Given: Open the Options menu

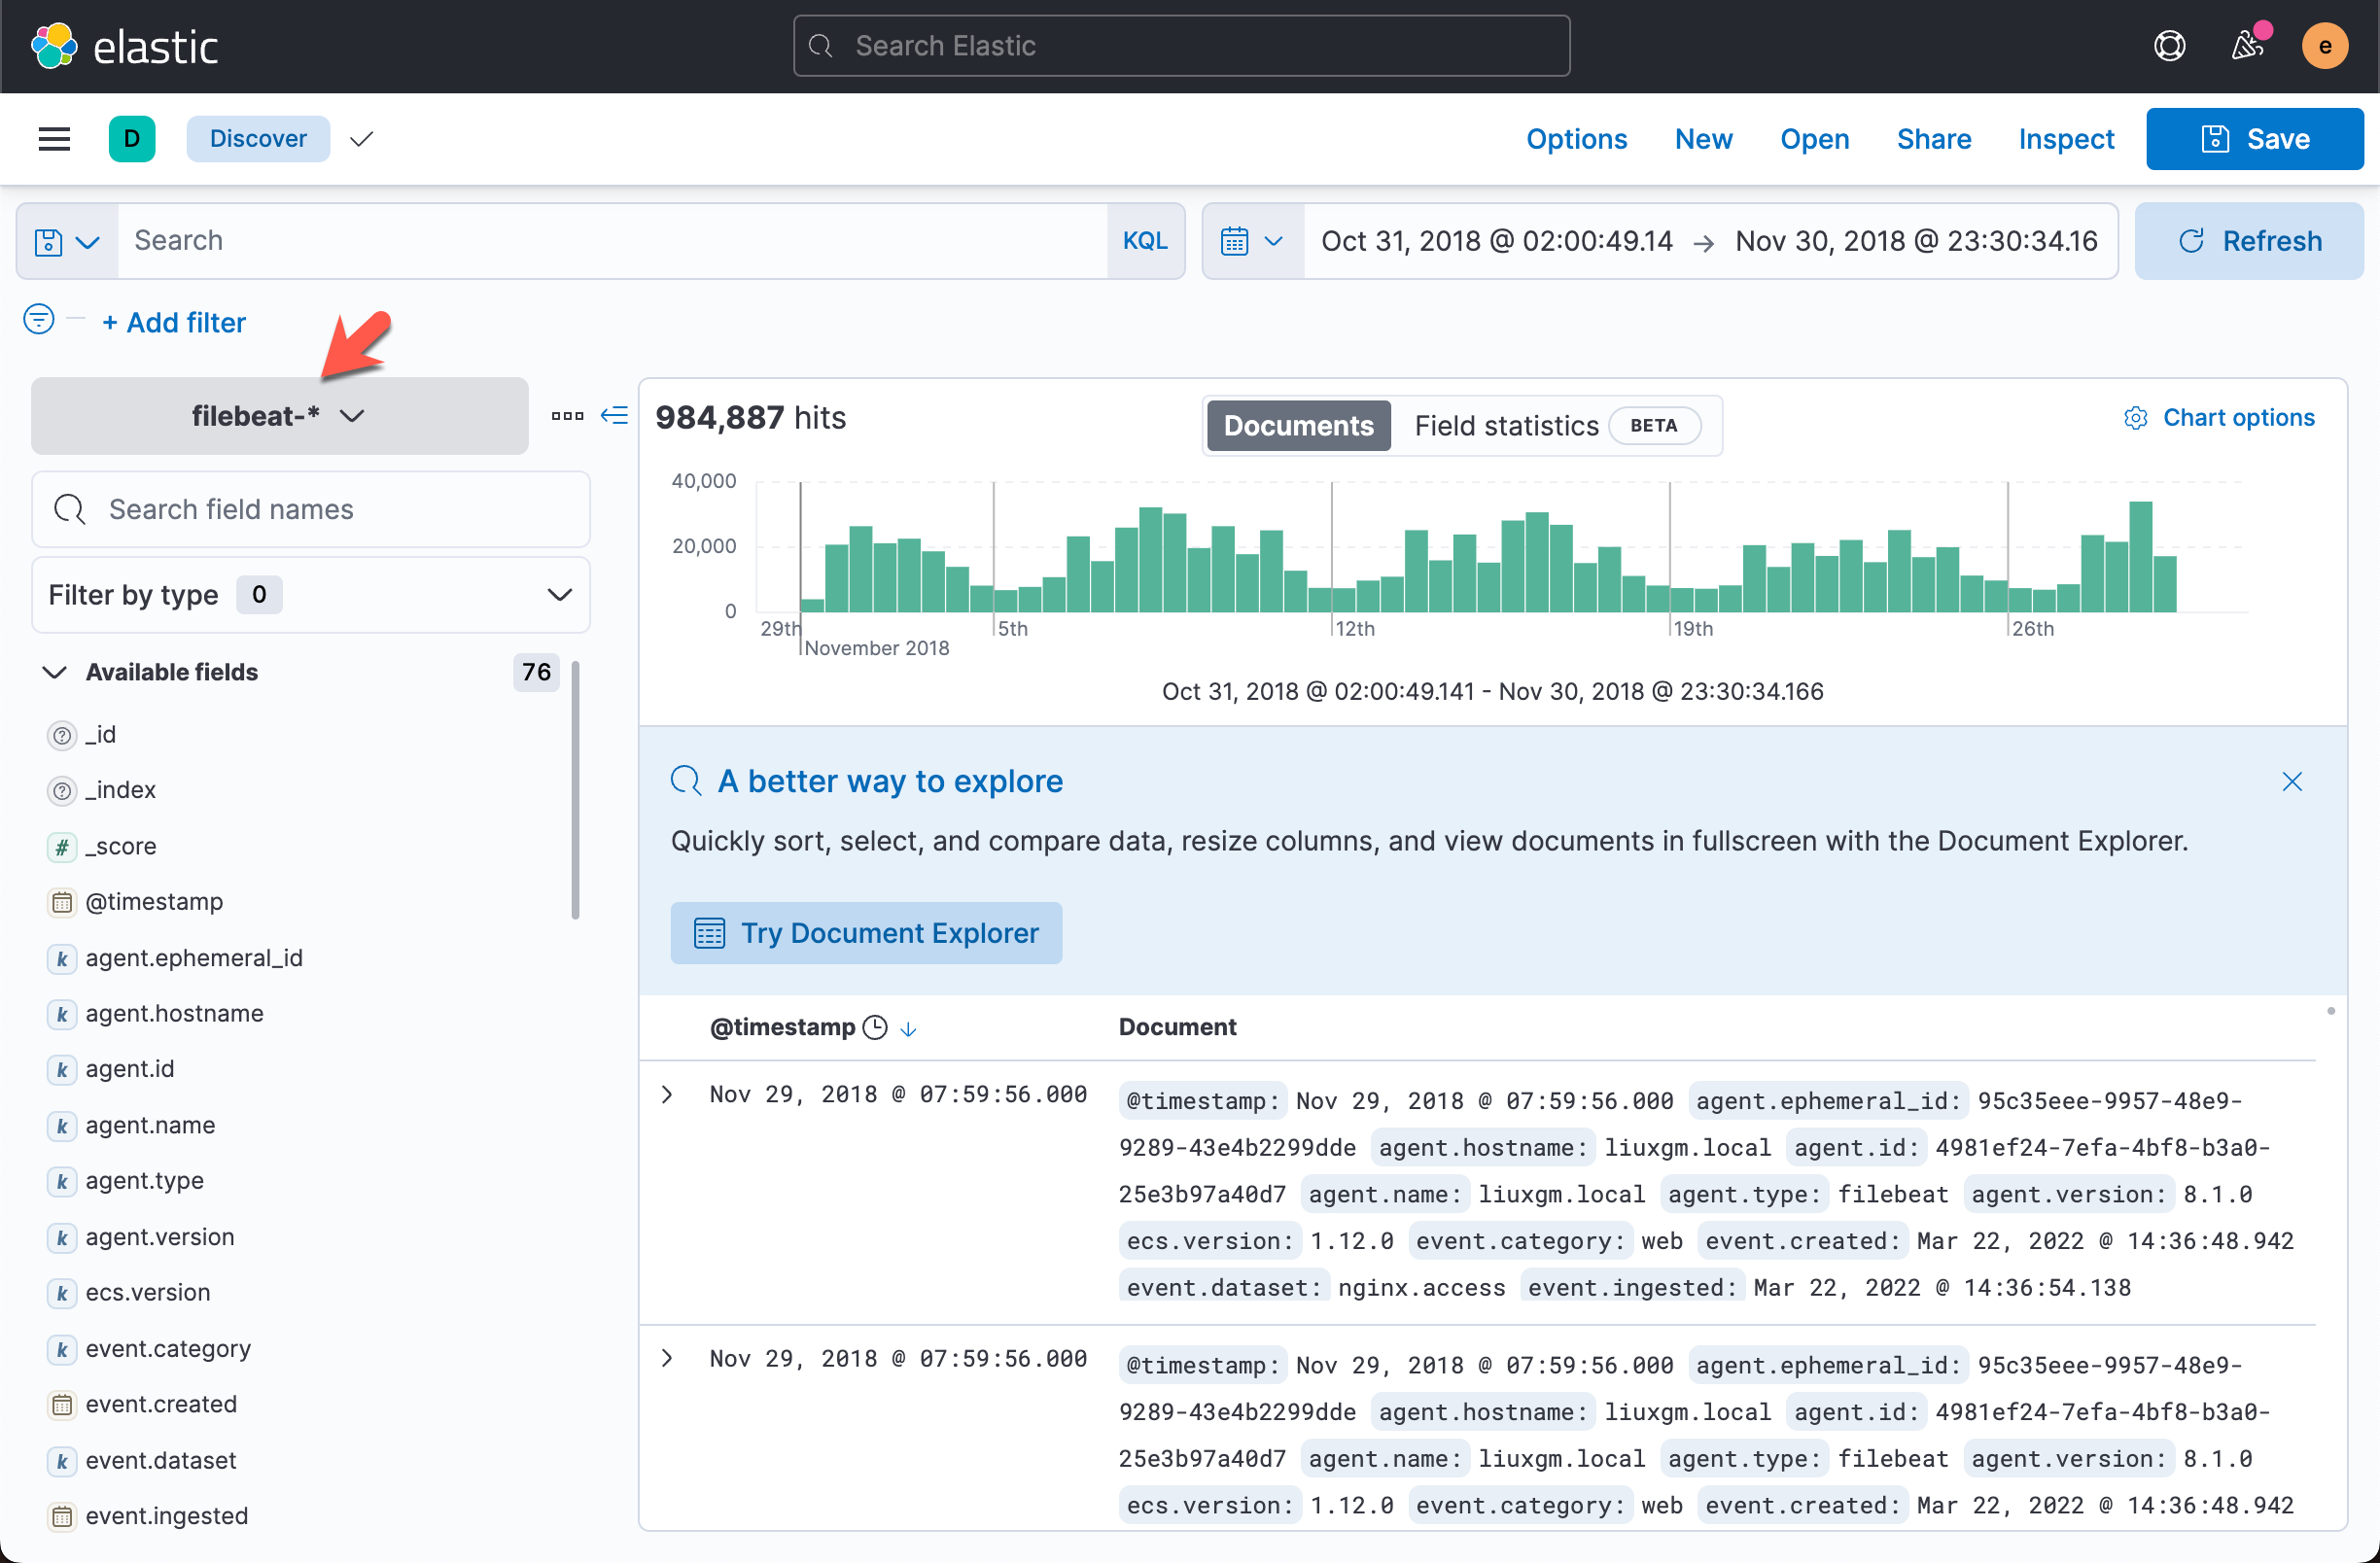Looking at the screenshot, I should (1576, 138).
